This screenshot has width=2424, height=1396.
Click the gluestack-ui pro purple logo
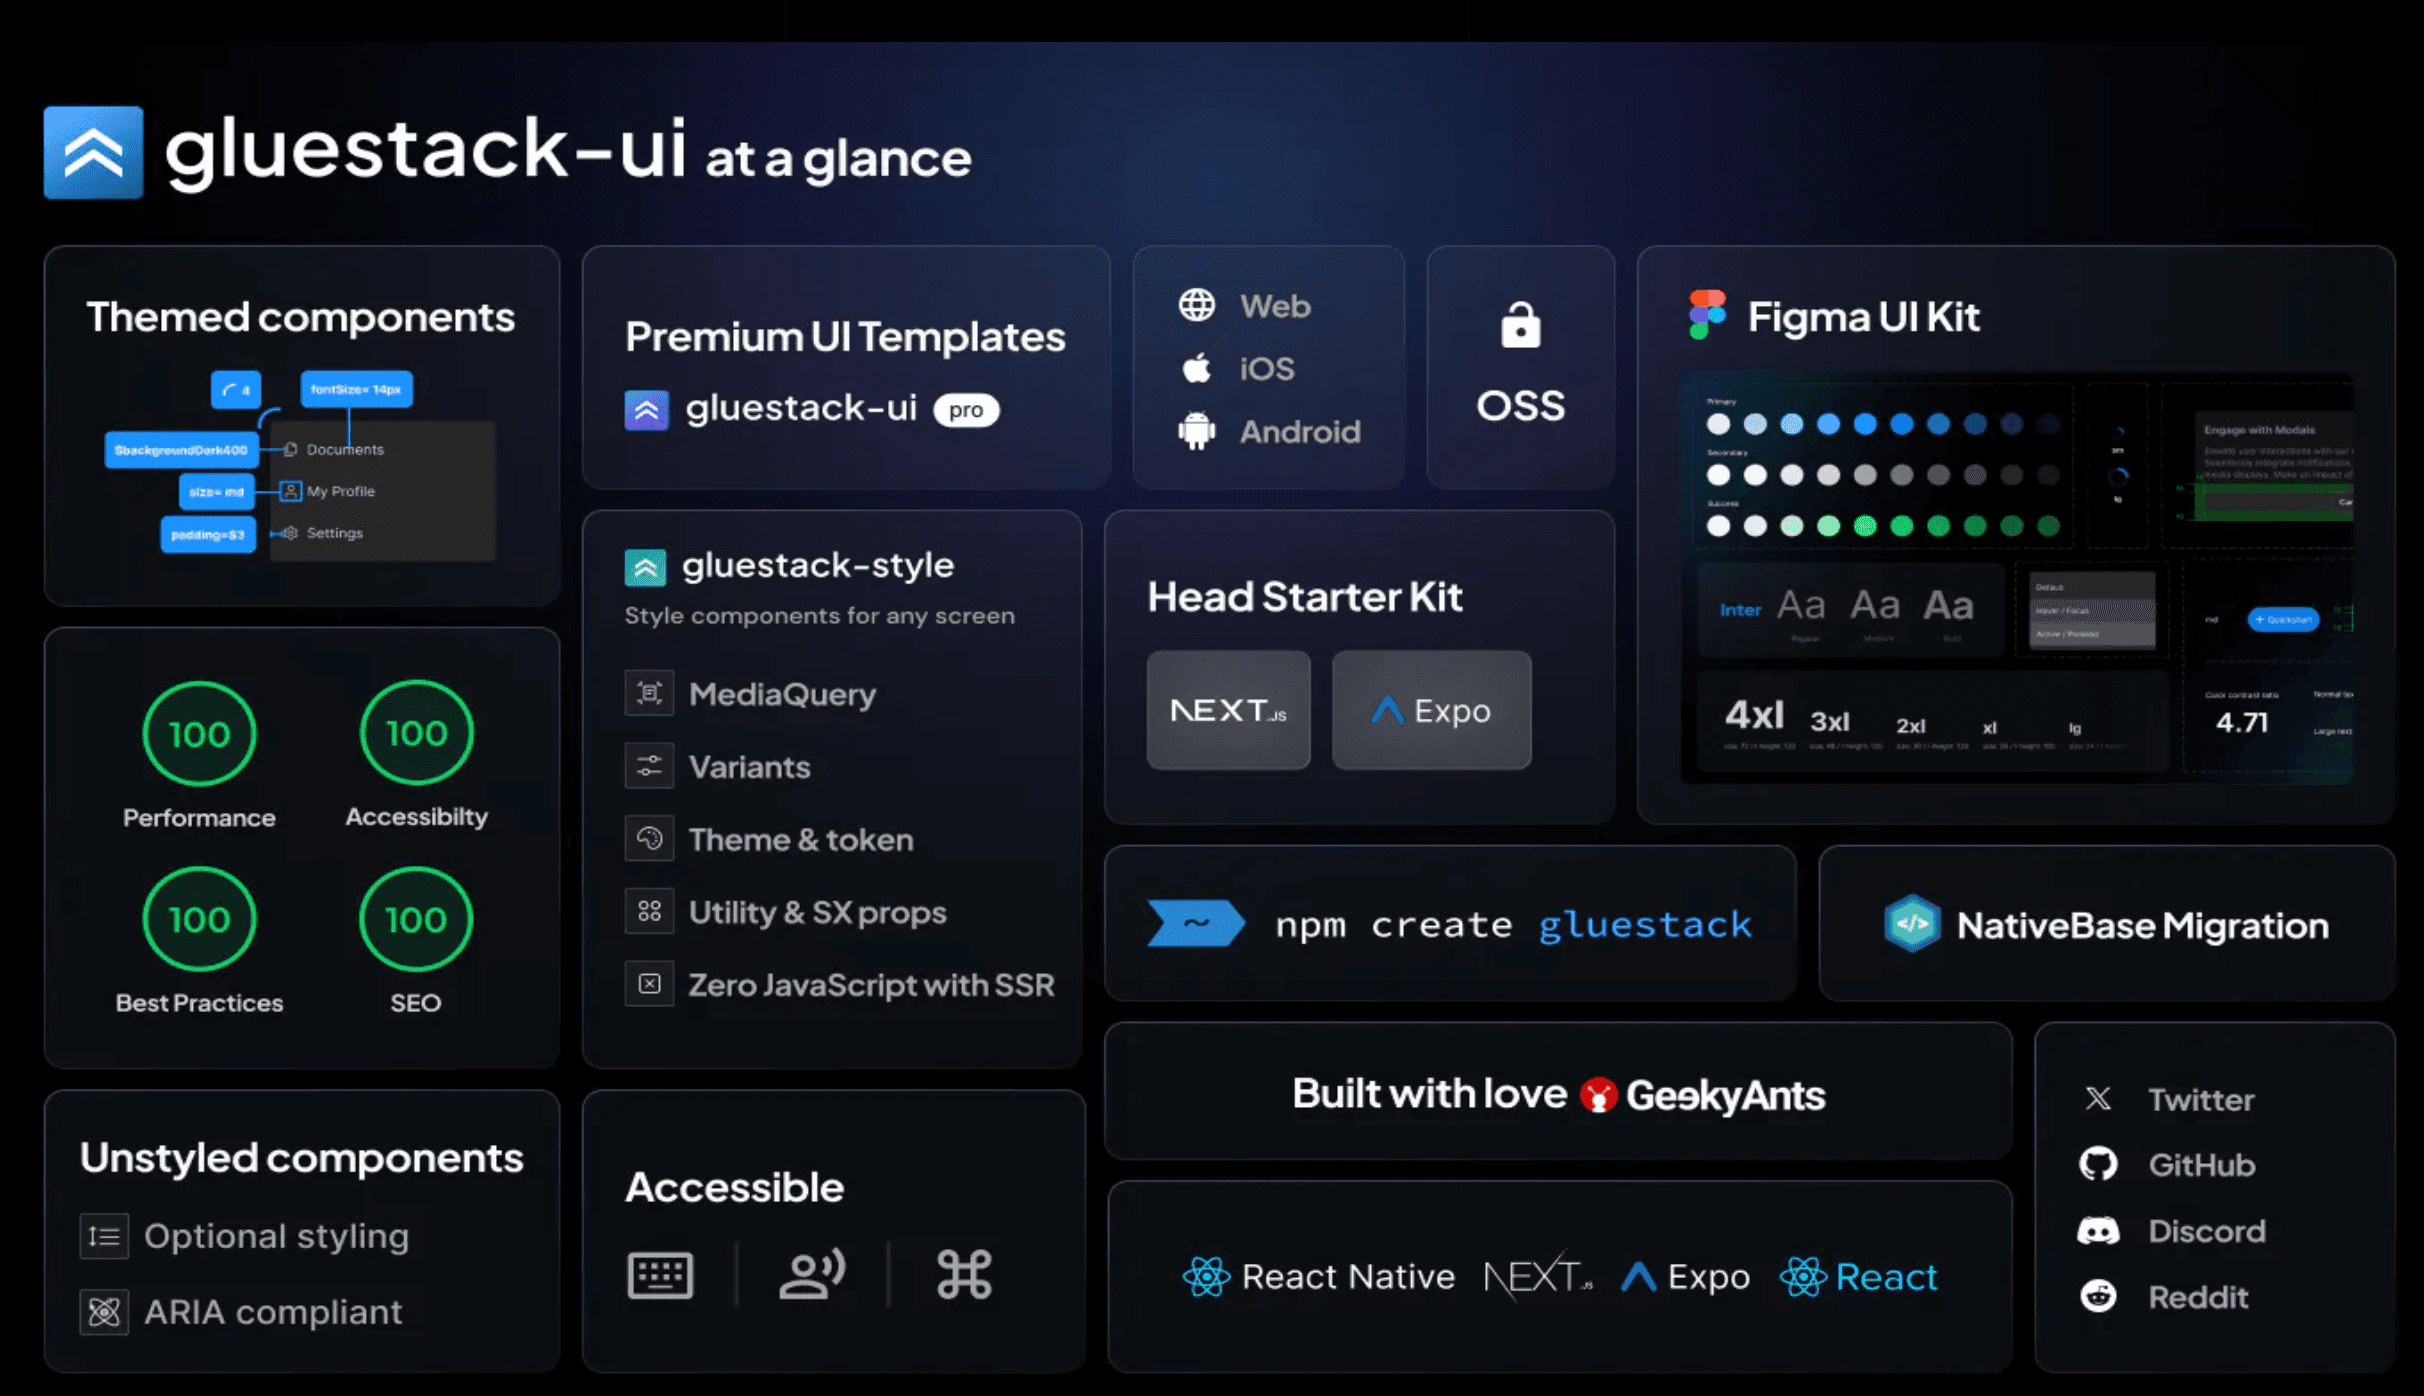[x=646, y=409]
